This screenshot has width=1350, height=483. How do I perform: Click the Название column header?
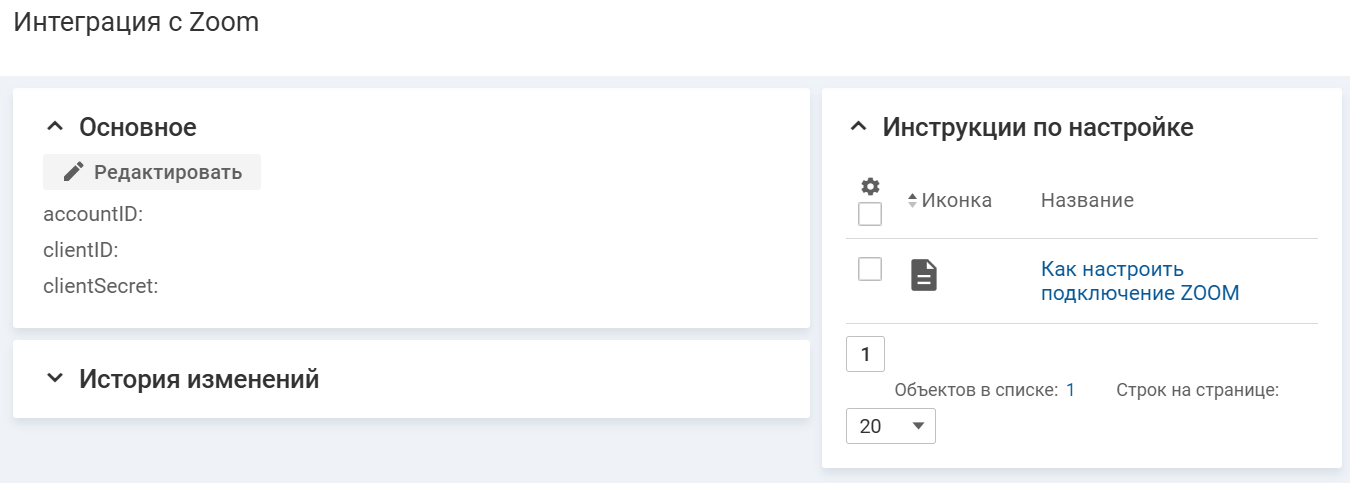coord(1087,201)
